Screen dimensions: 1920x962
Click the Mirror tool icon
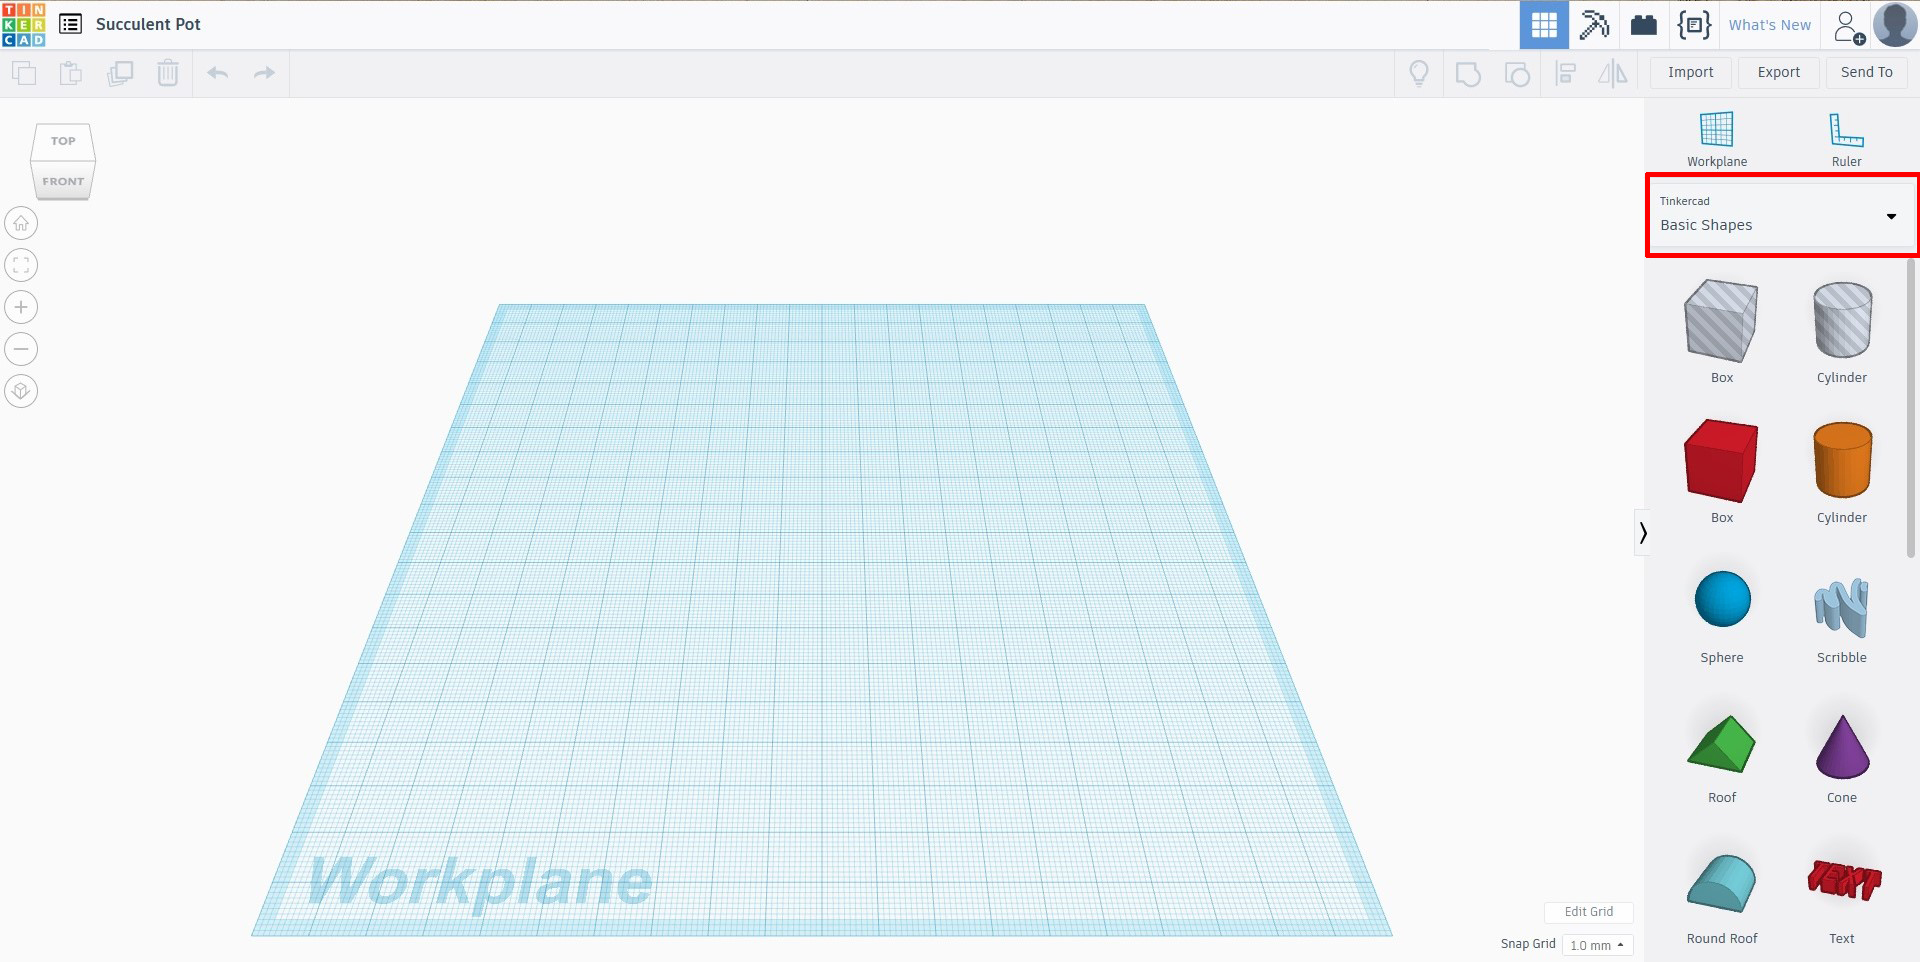pos(1613,73)
